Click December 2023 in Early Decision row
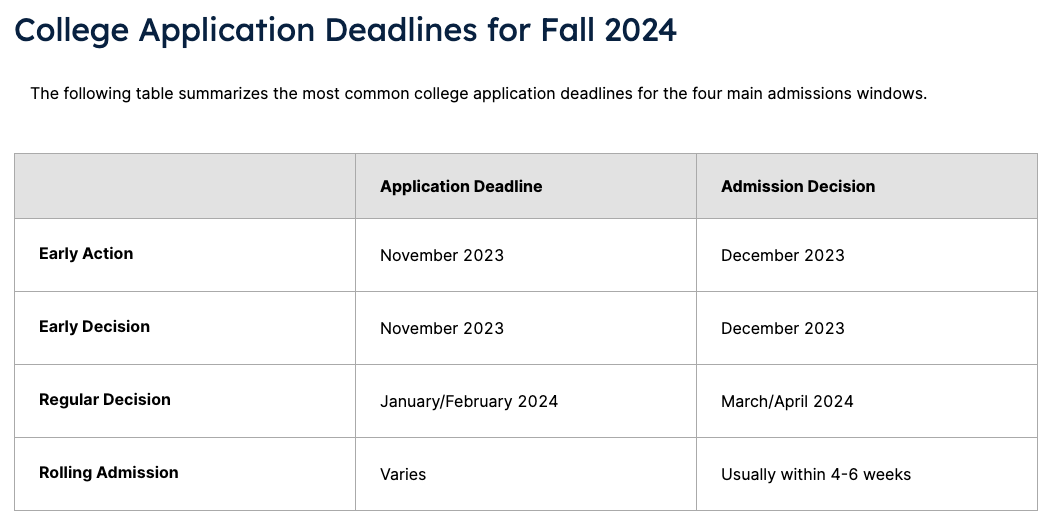Viewport: 1051px width, 526px height. [783, 328]
